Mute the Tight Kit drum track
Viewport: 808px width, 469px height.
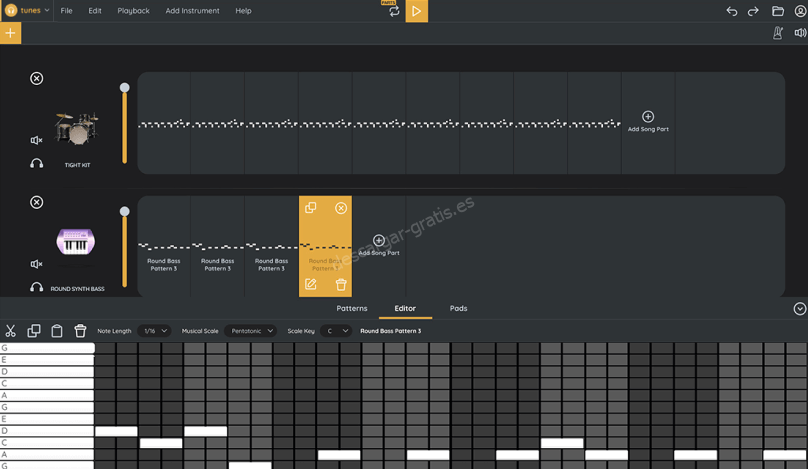click(37, 140)
